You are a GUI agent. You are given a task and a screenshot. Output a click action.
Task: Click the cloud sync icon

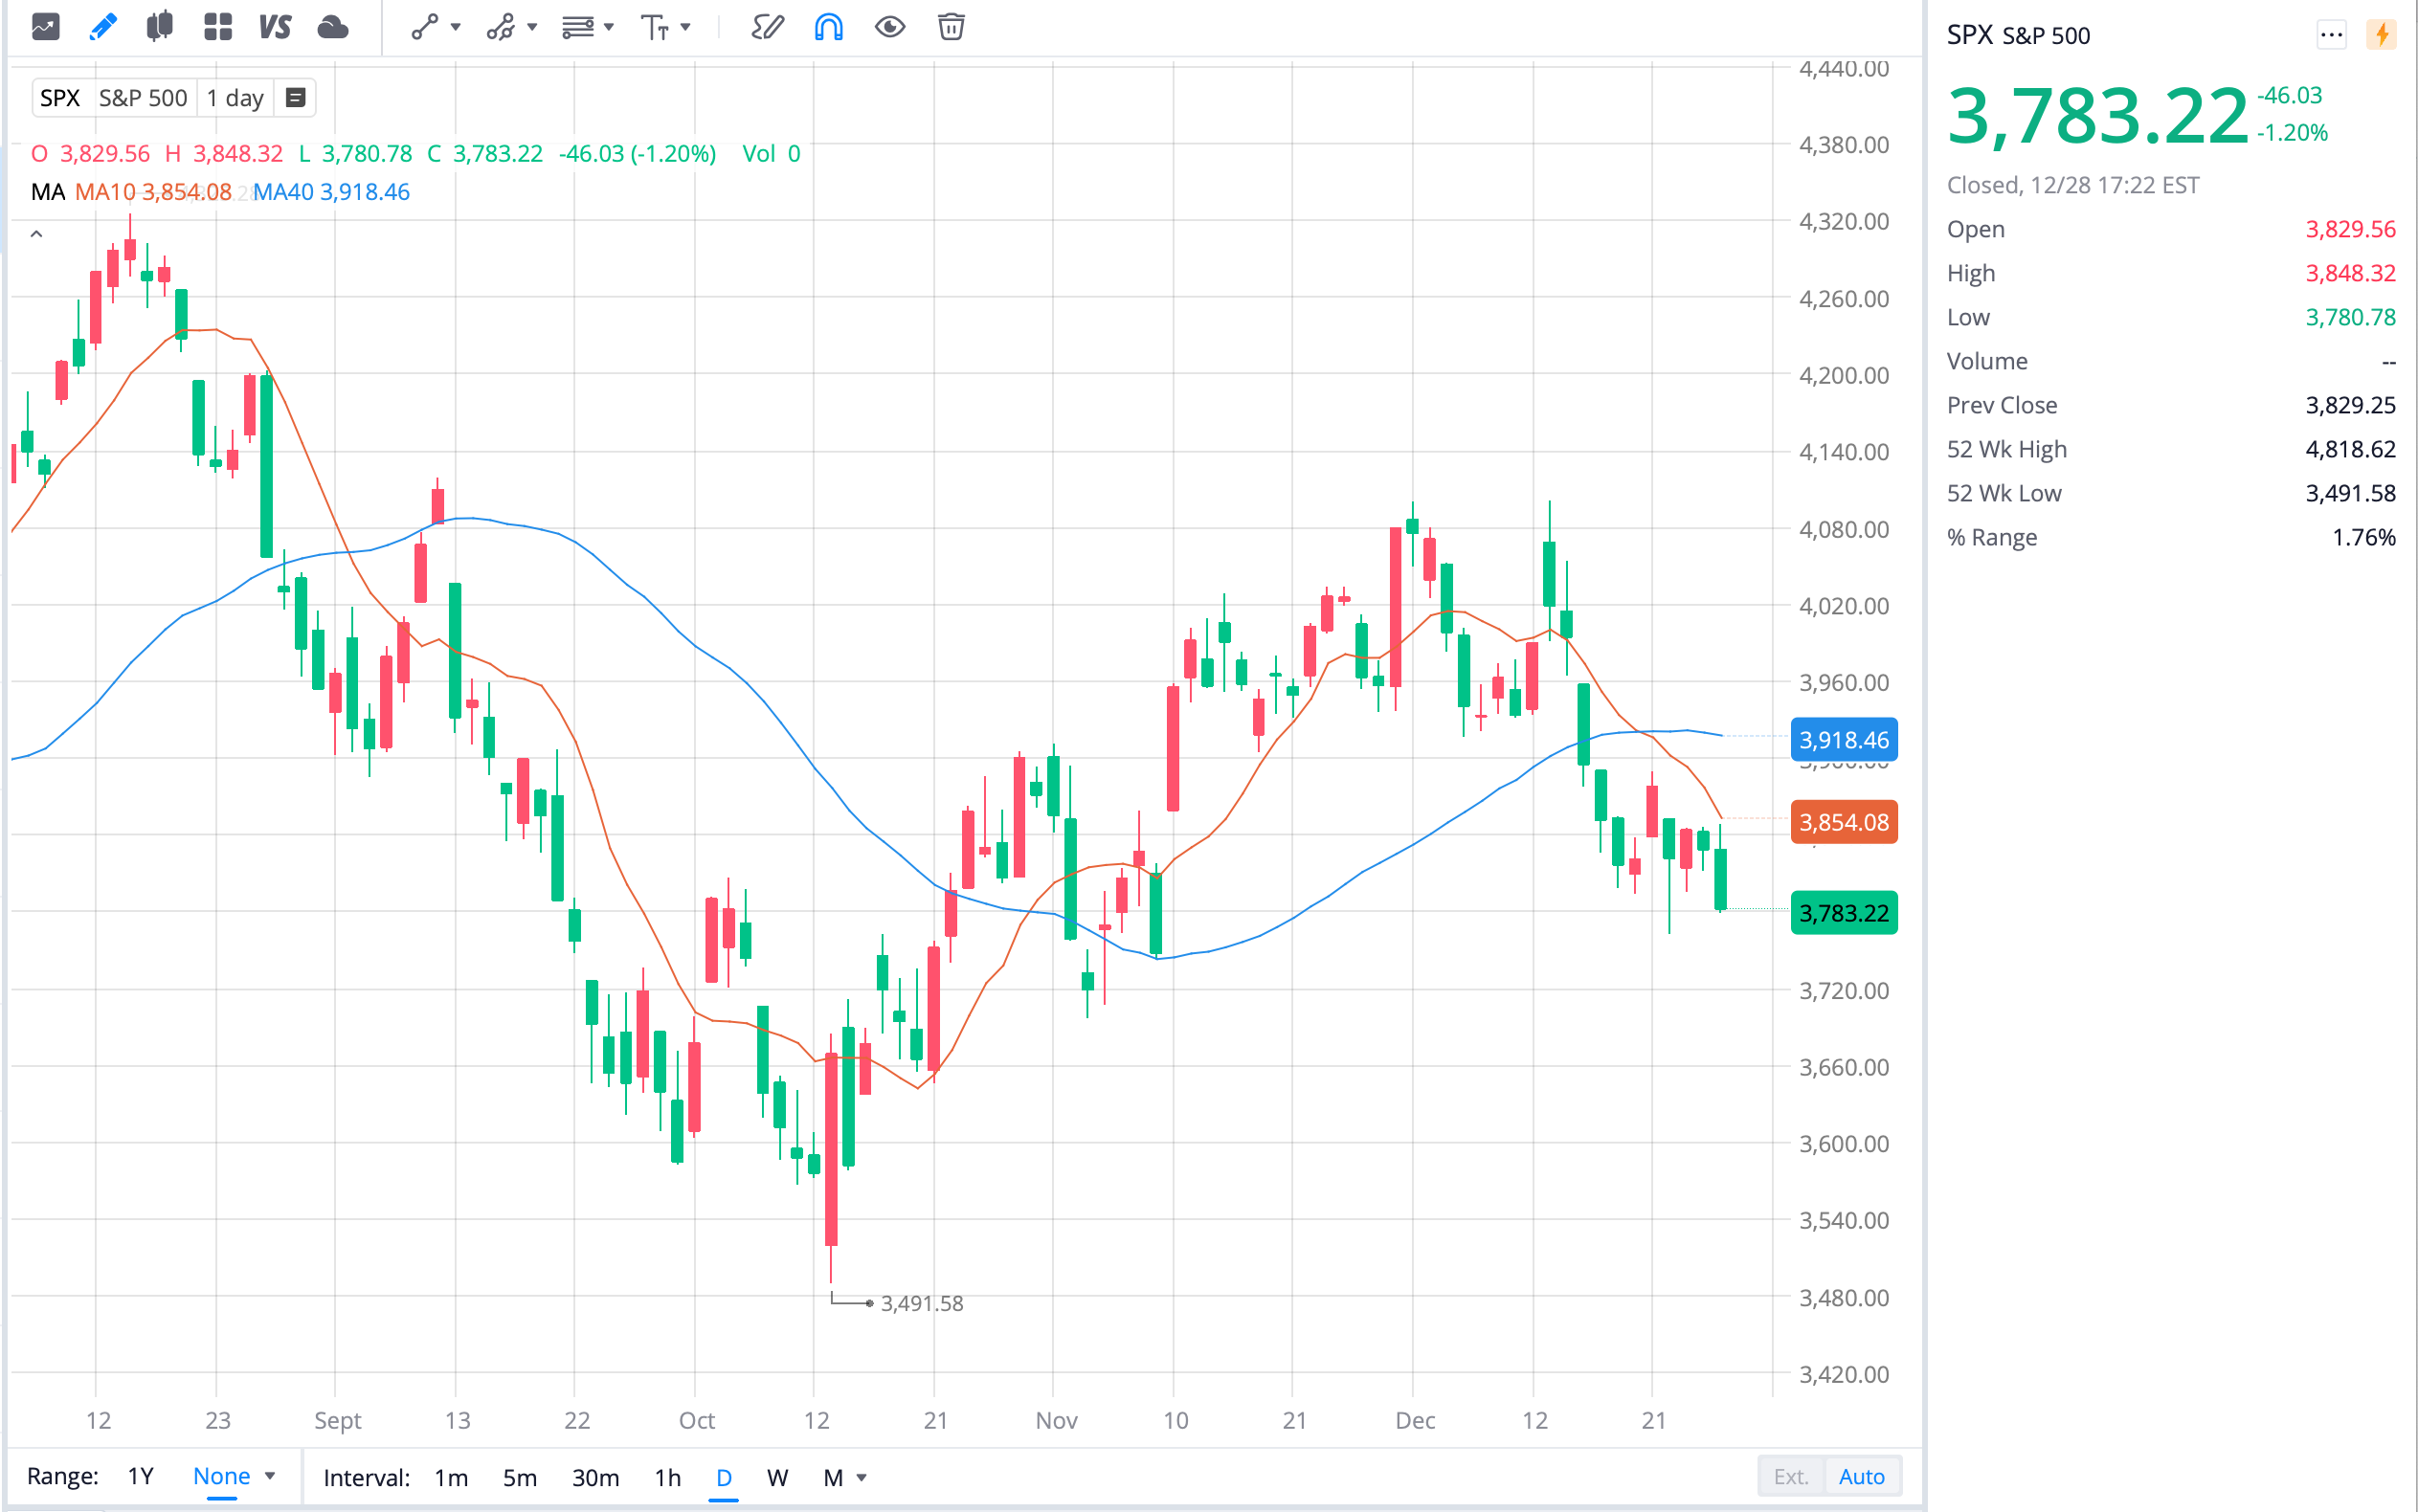(333, 27)
